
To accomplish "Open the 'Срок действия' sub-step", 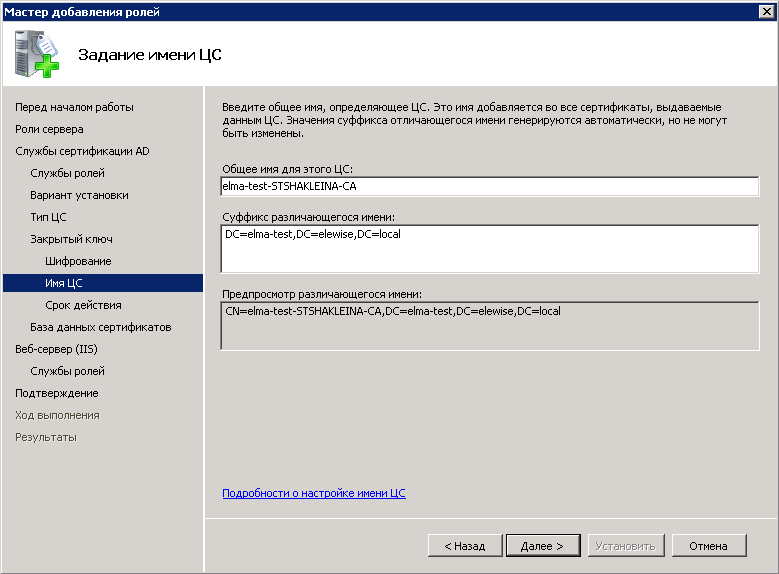I will click(83, 305).
